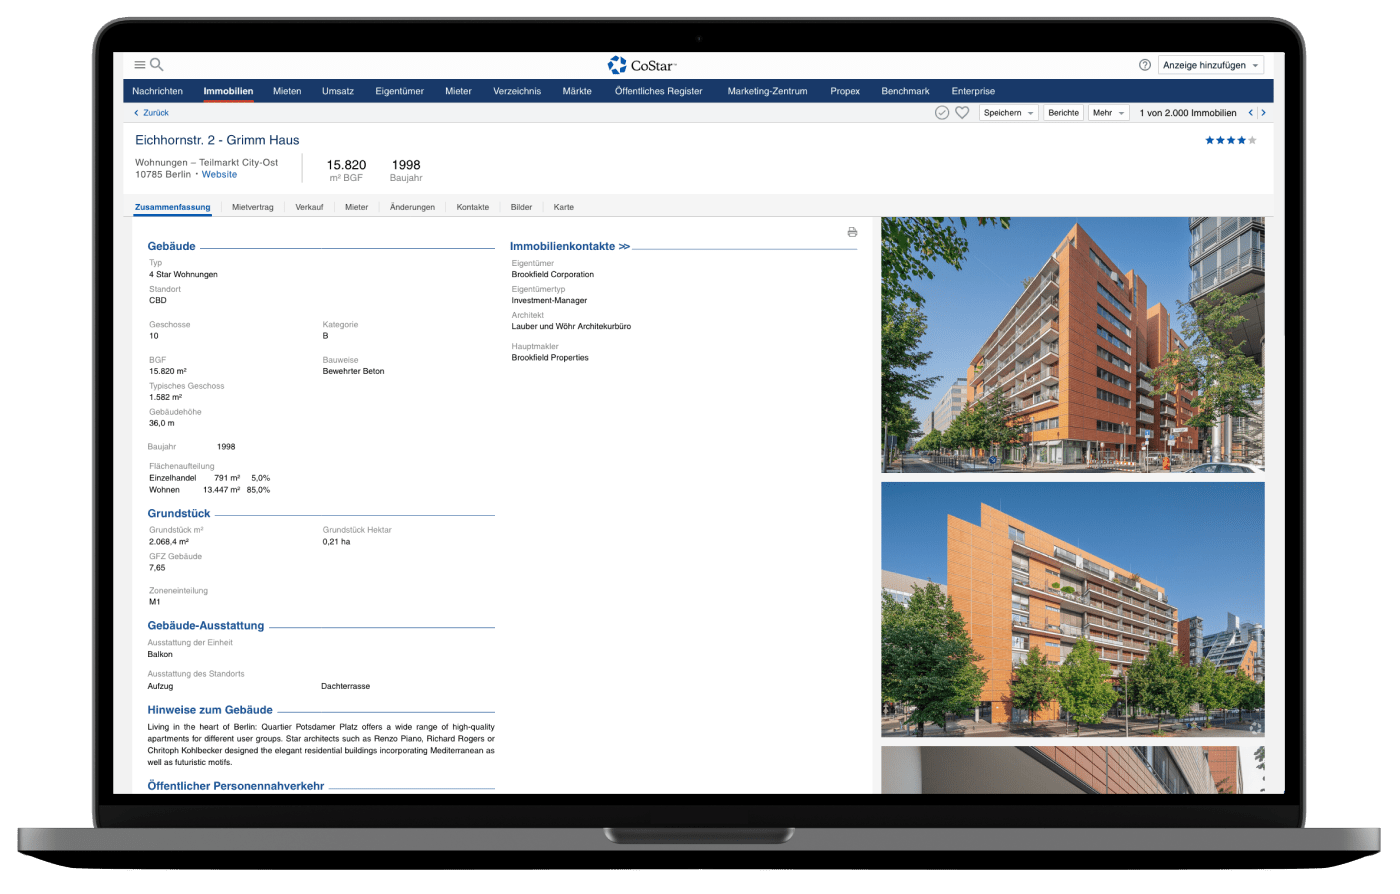The width and height of the screenshot is (1400, 894).
Task: Click the print icon
Action: pos(852,232)
